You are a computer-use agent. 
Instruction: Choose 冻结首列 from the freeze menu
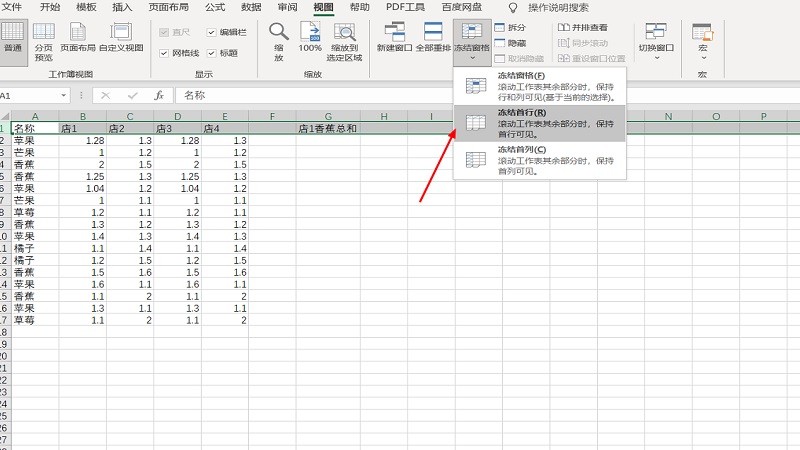(x=540, y=160)
